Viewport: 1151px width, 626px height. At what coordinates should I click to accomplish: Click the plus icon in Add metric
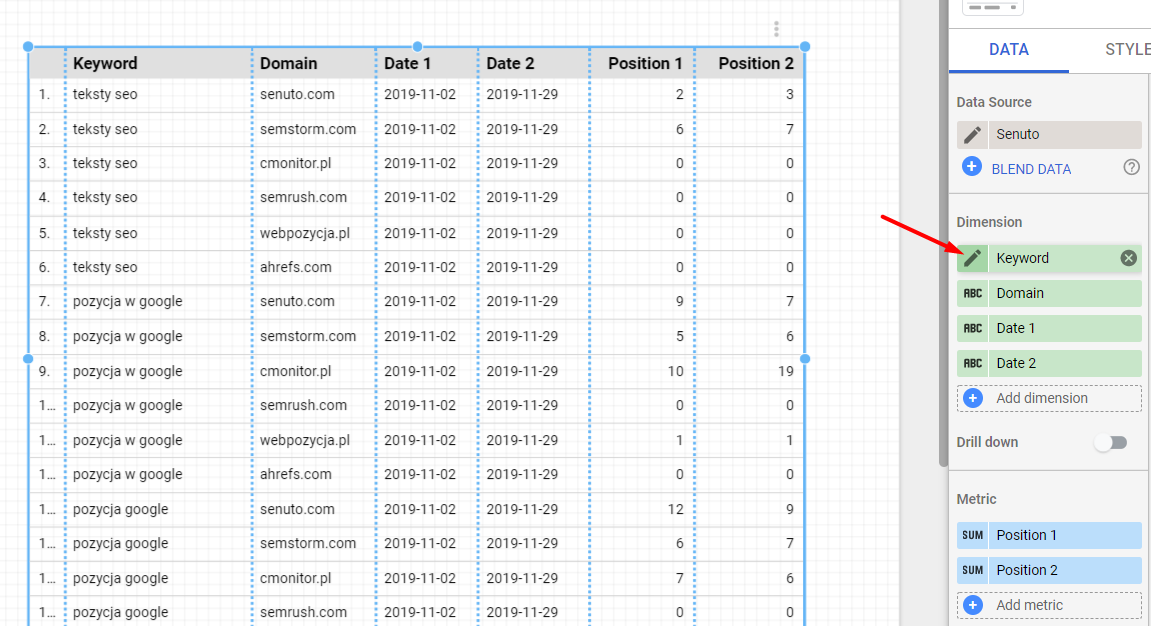[973, 605]
